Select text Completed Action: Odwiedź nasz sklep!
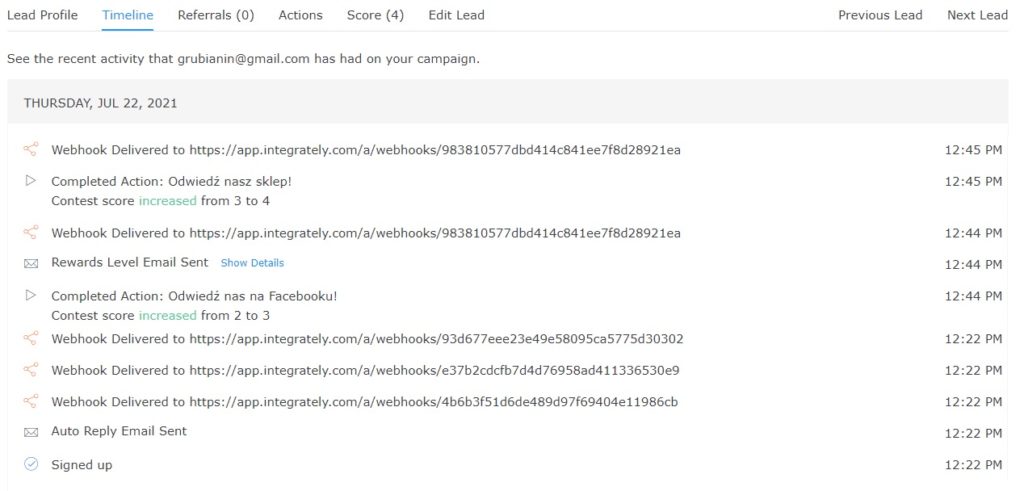The image size is (1024, 491). click(x=171, y=182)
